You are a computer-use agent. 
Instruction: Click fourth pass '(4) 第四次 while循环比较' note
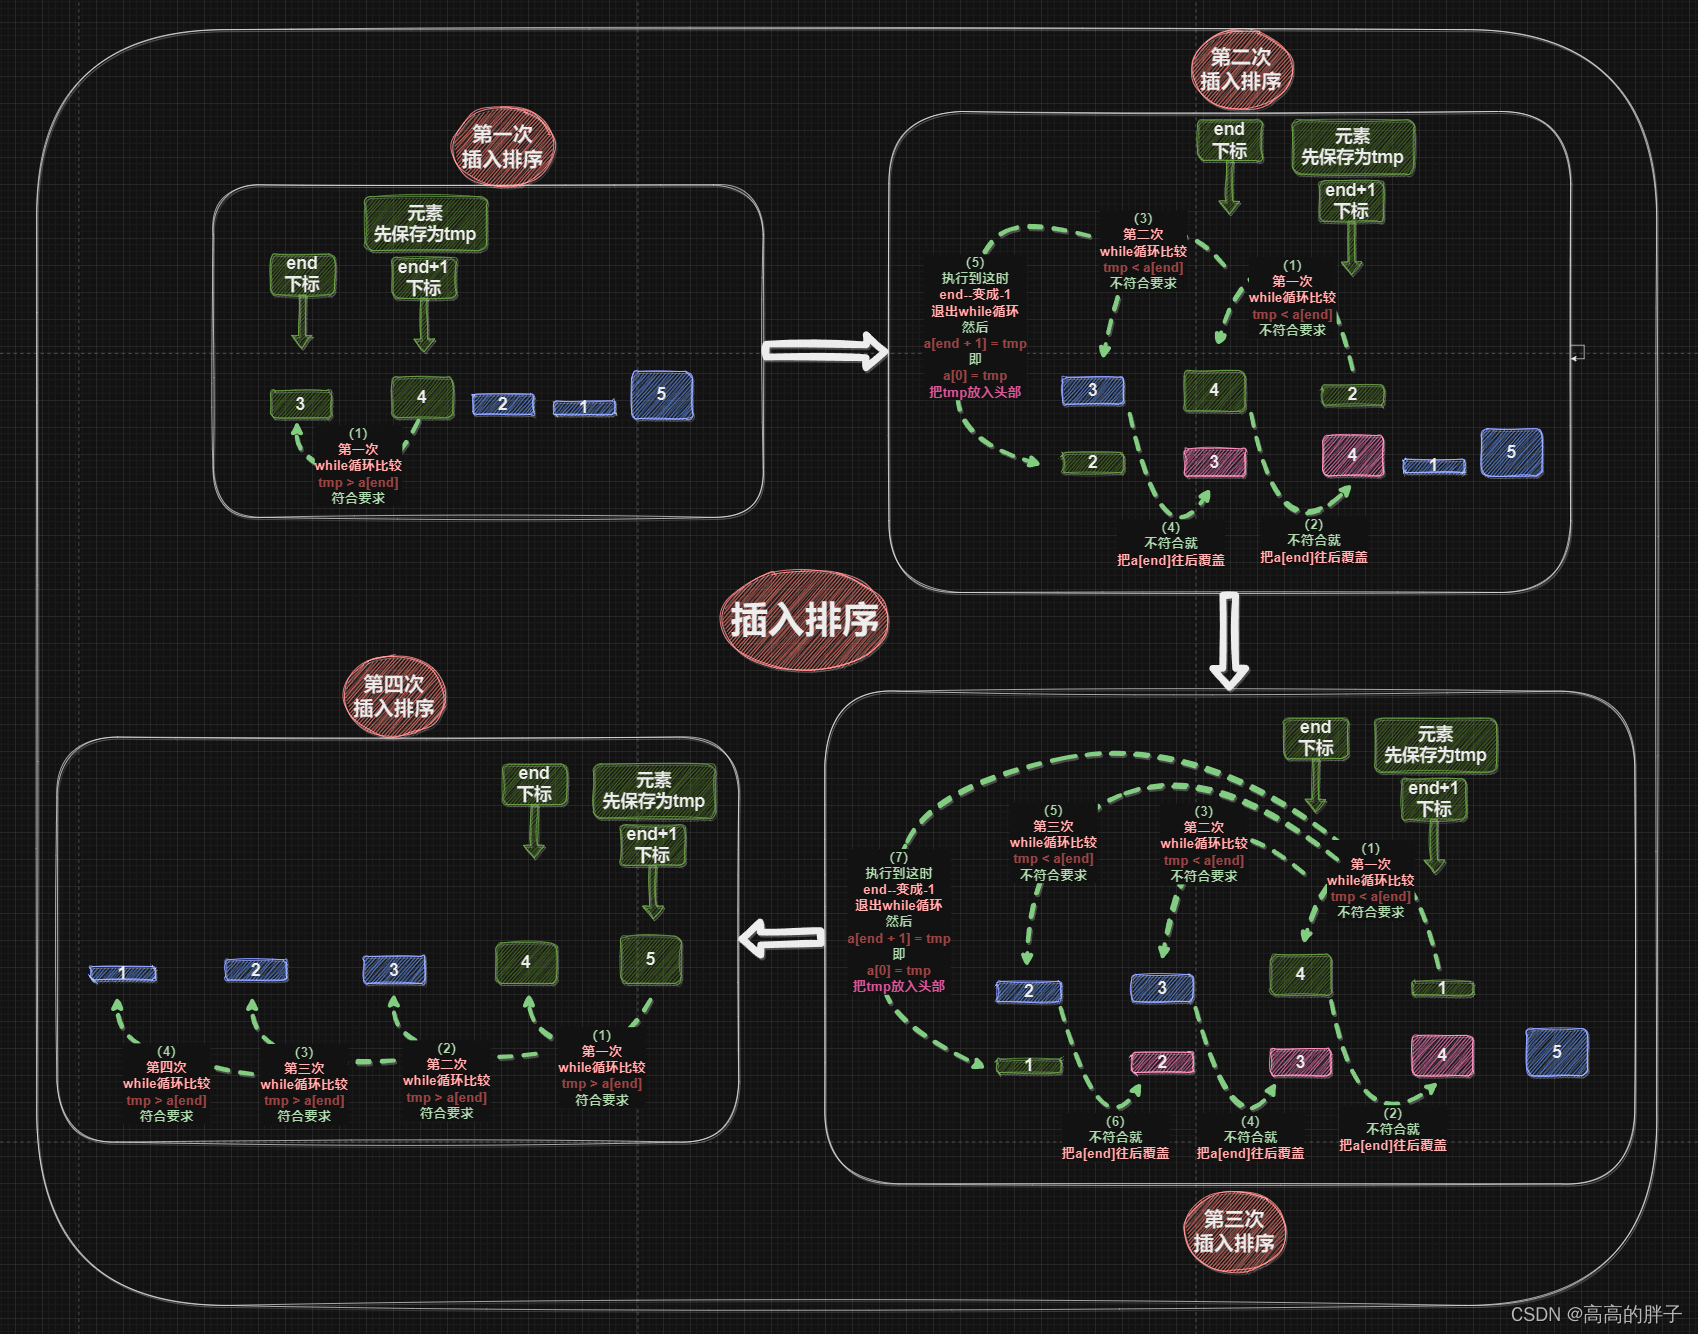pos(167,1085)
